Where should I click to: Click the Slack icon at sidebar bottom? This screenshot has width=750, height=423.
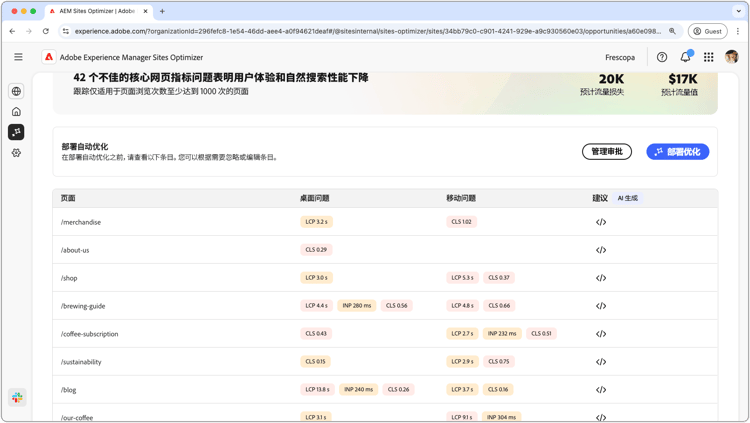click(17, 397)
